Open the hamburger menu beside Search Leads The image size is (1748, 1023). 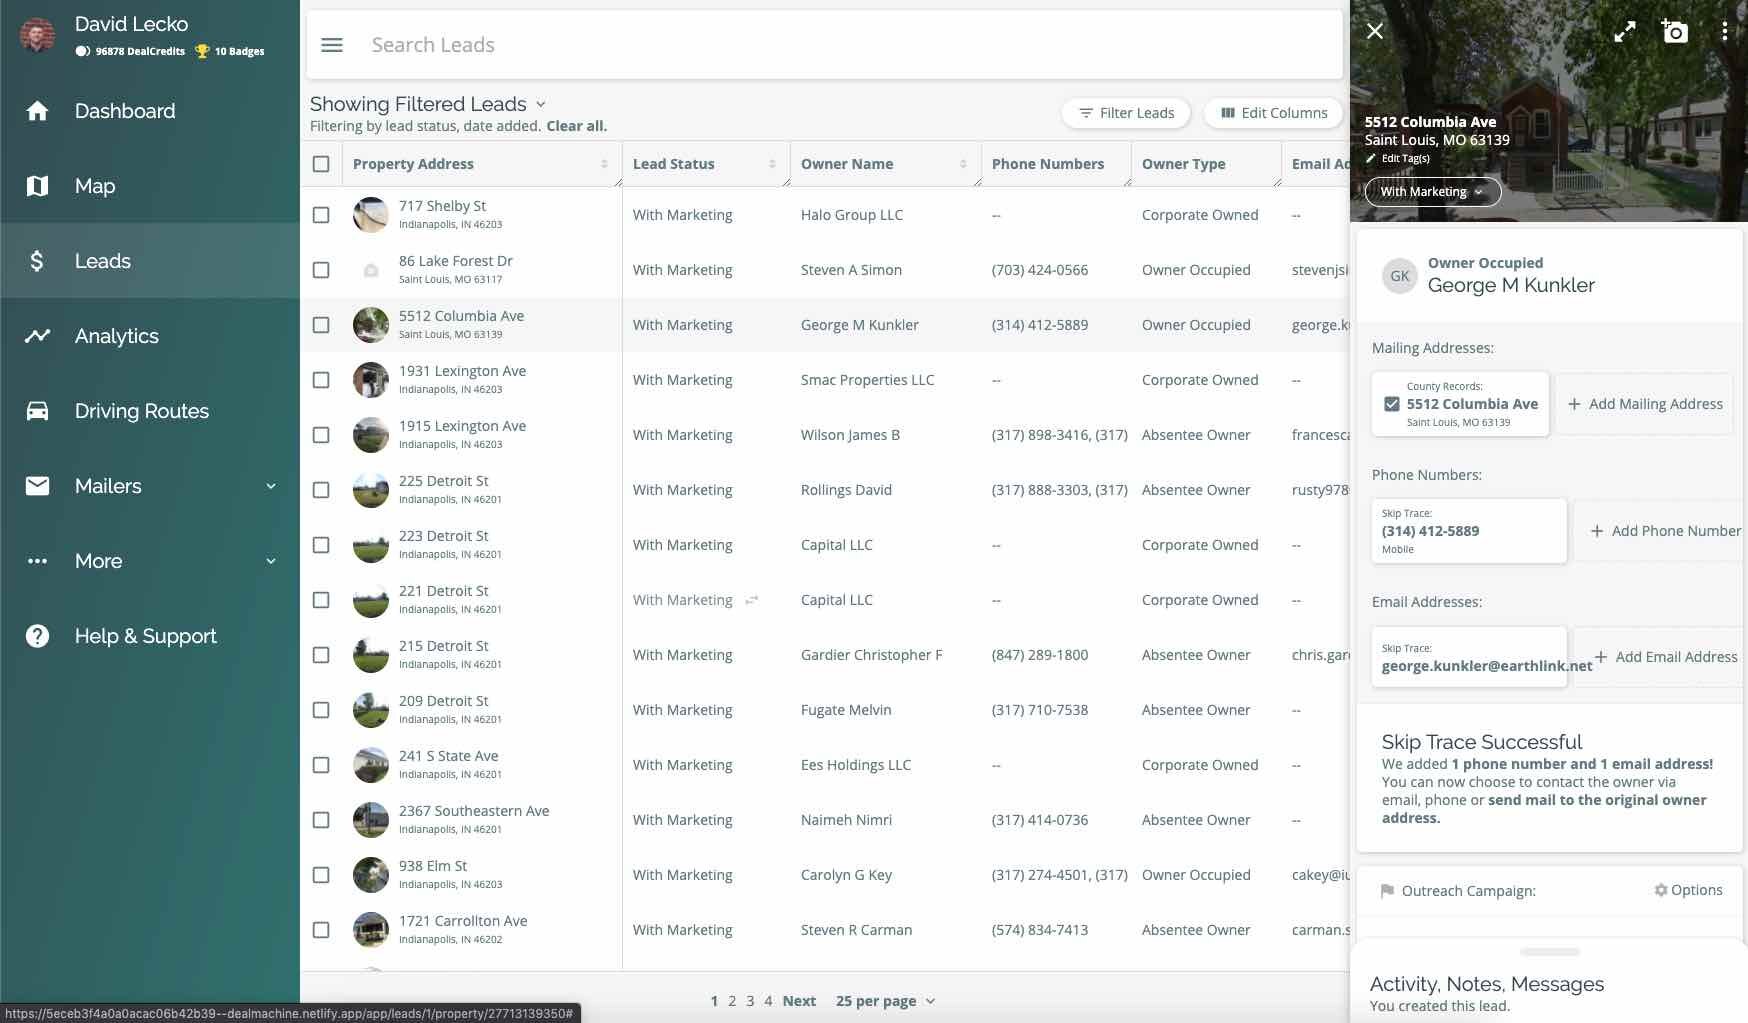point(332,45)
